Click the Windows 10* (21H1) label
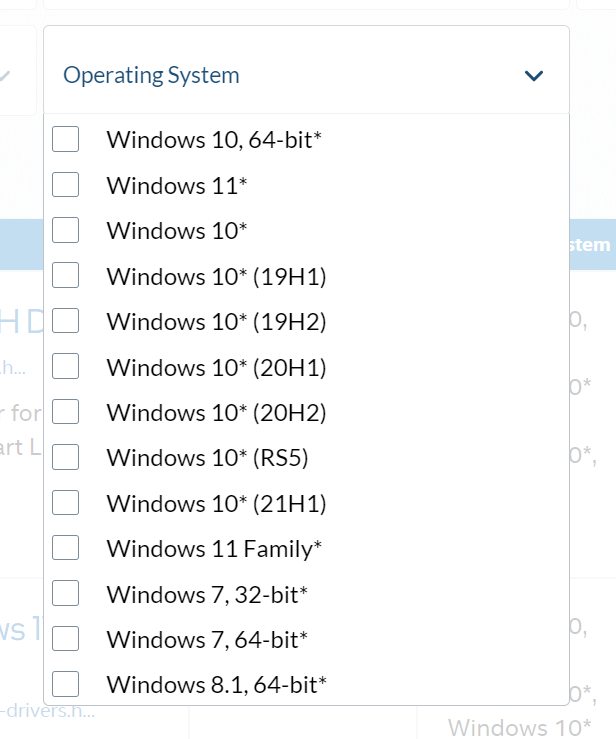The height and width of the screenshot is (739, 616). (216, 504)
